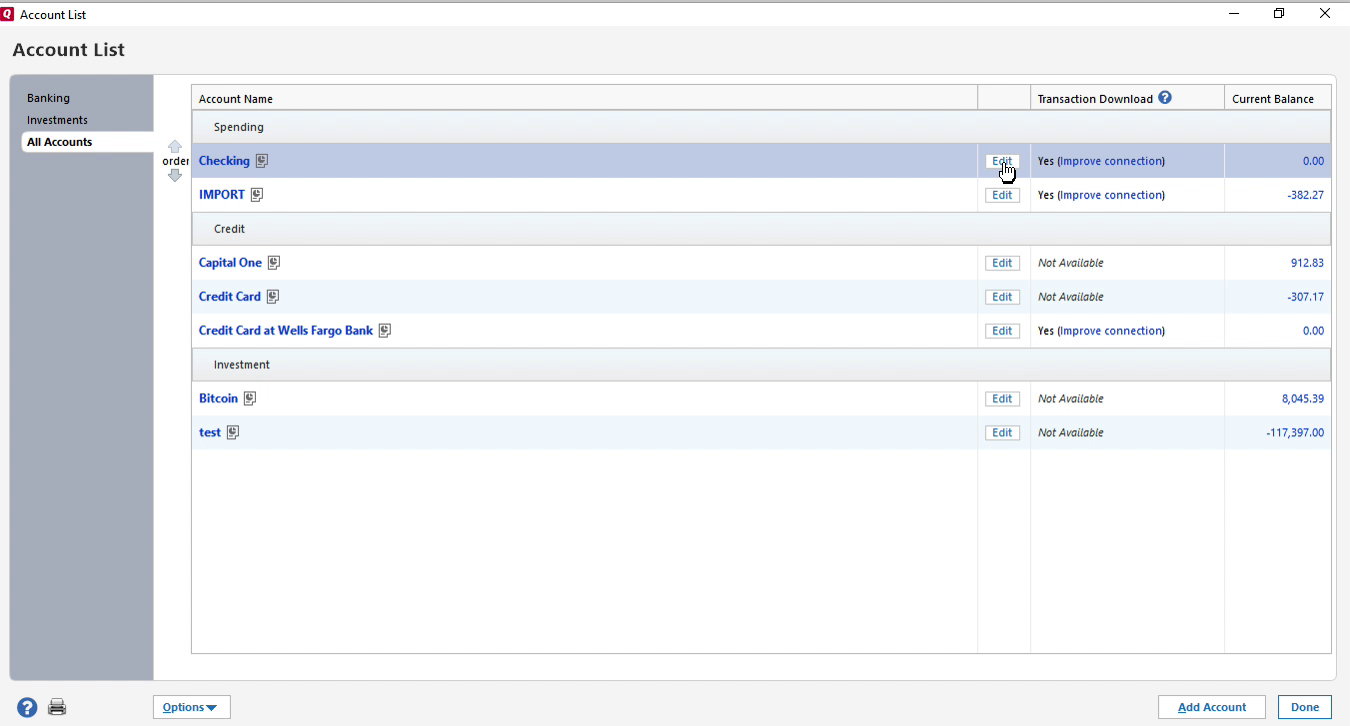Open the Bitcoin account link
1350x726 pixels.
[x=218, y=399]
